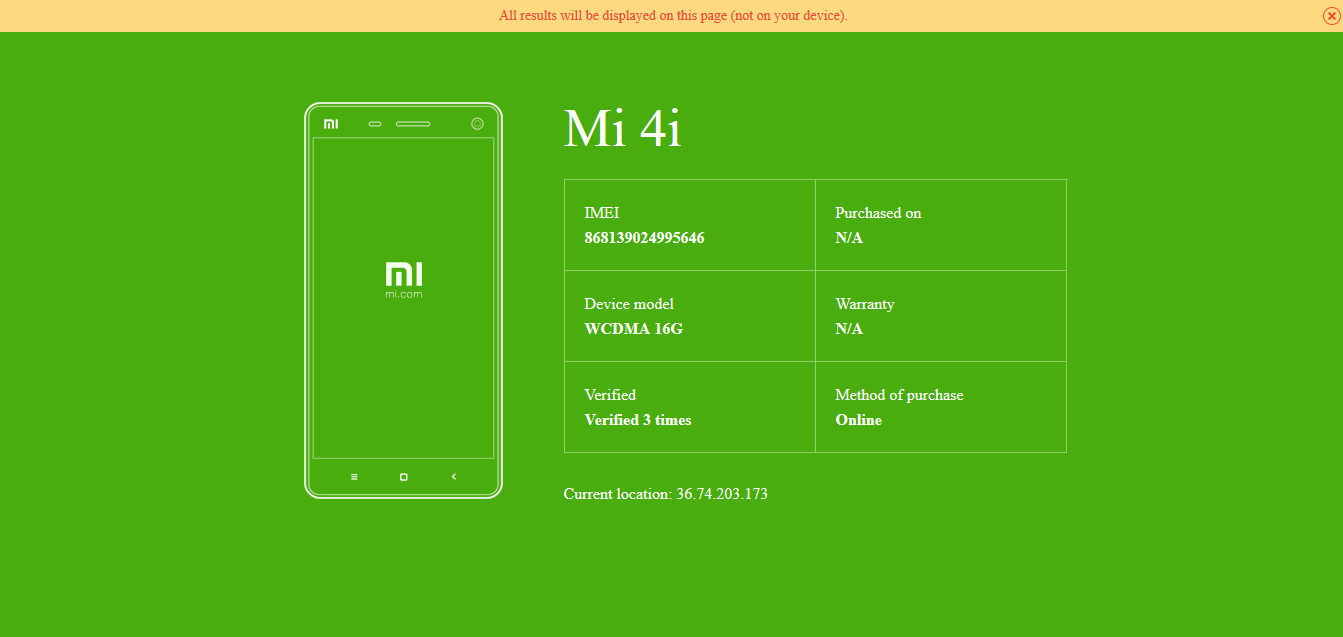The width and height of the screenshot is (1343, 637).
Task: Click the Online purchase method value
Action: pos(859,420)
